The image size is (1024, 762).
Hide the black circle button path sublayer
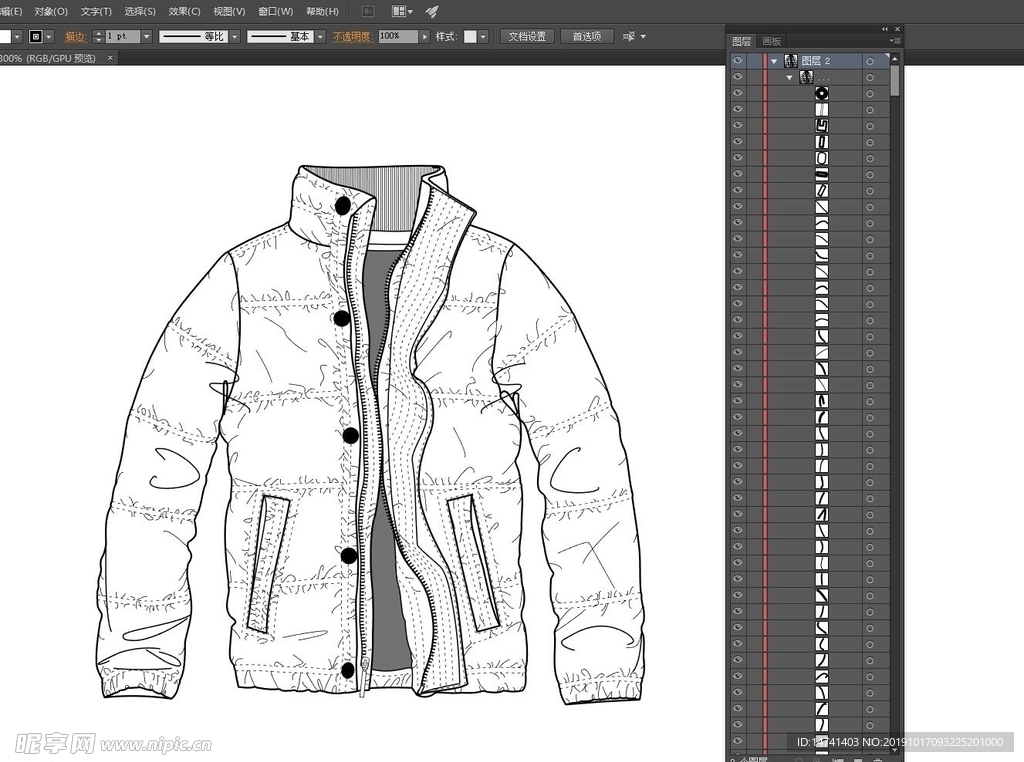pos(738,93)
